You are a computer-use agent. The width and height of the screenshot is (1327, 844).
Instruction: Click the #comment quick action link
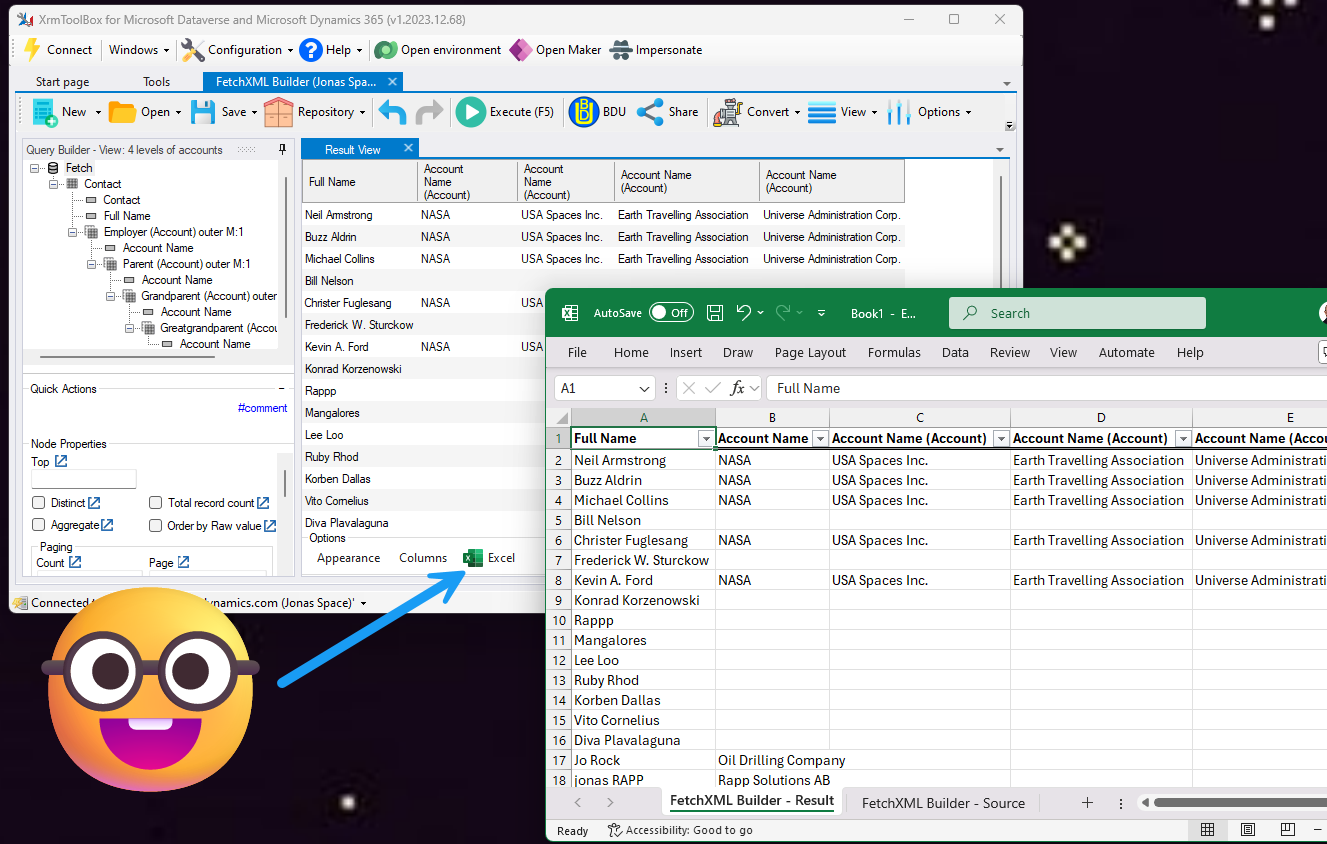(x=262, y=408)
